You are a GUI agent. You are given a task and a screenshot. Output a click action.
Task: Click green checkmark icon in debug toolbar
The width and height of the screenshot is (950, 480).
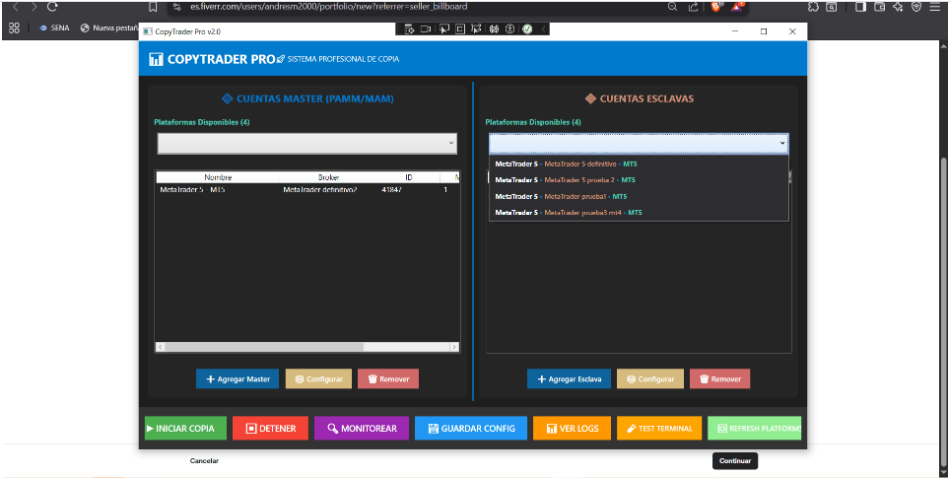[527, 28]
